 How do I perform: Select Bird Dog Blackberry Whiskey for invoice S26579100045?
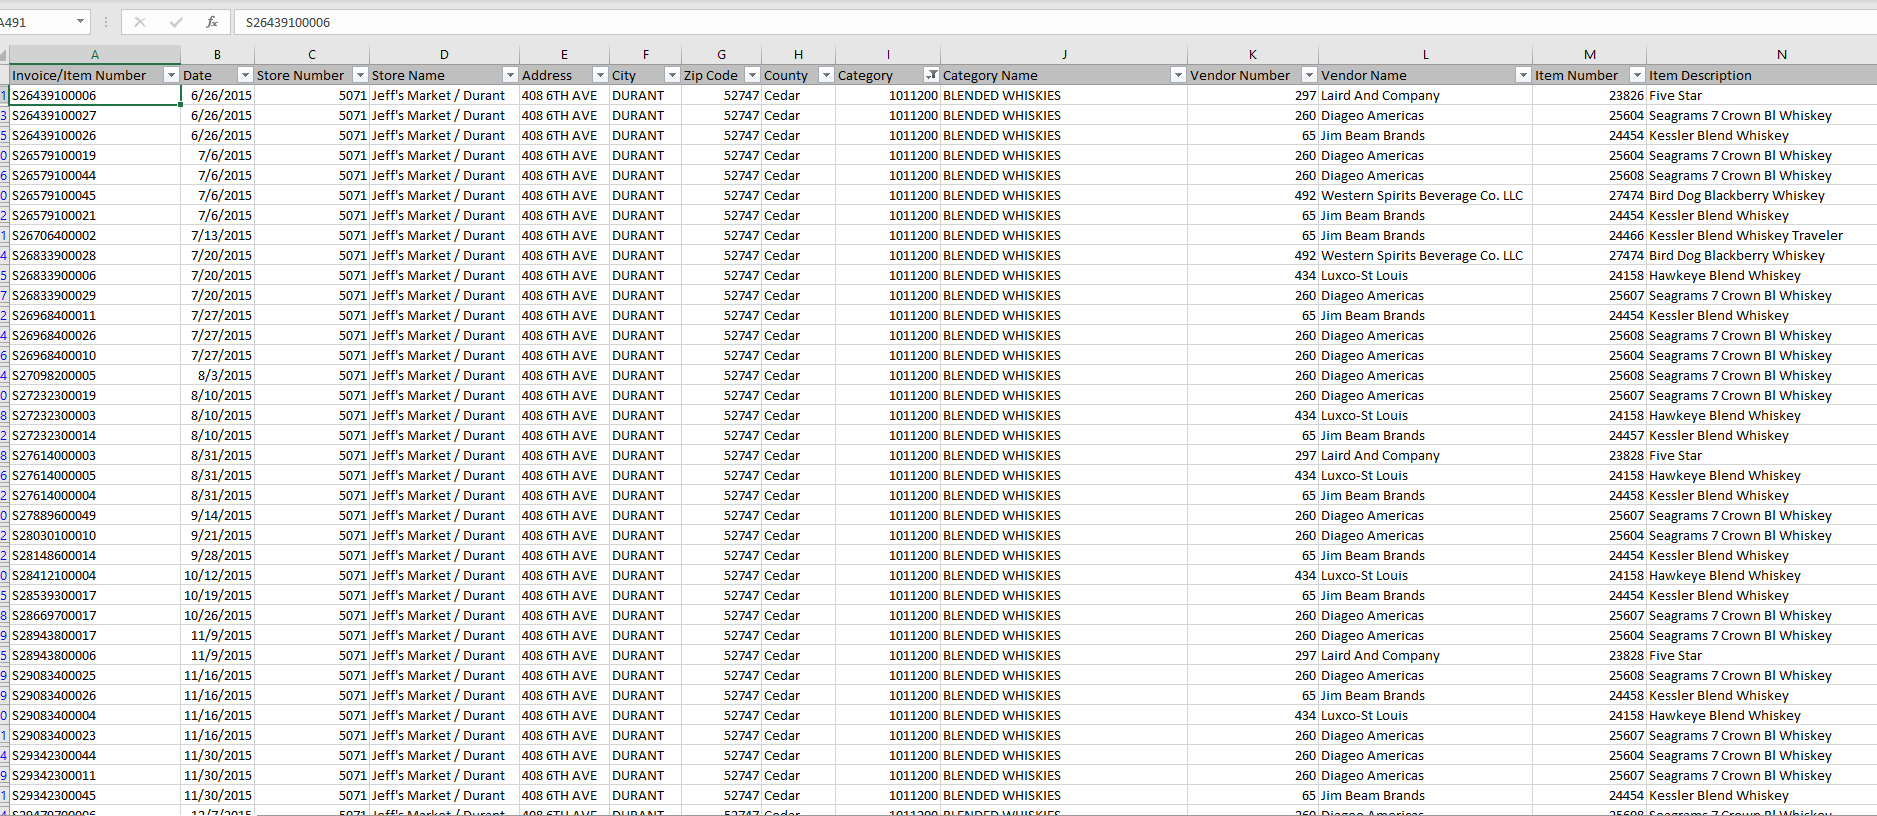click(1762, 196)
